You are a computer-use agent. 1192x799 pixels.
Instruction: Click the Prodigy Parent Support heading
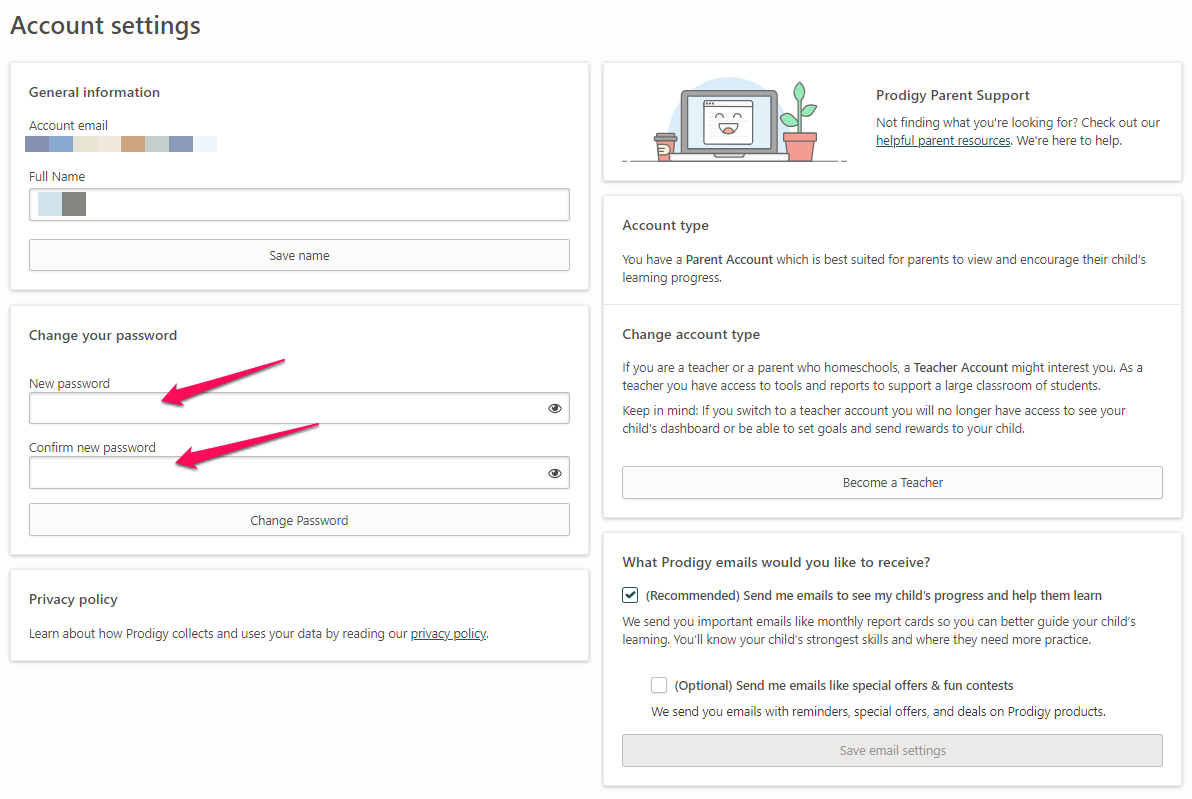pos(952,95)
